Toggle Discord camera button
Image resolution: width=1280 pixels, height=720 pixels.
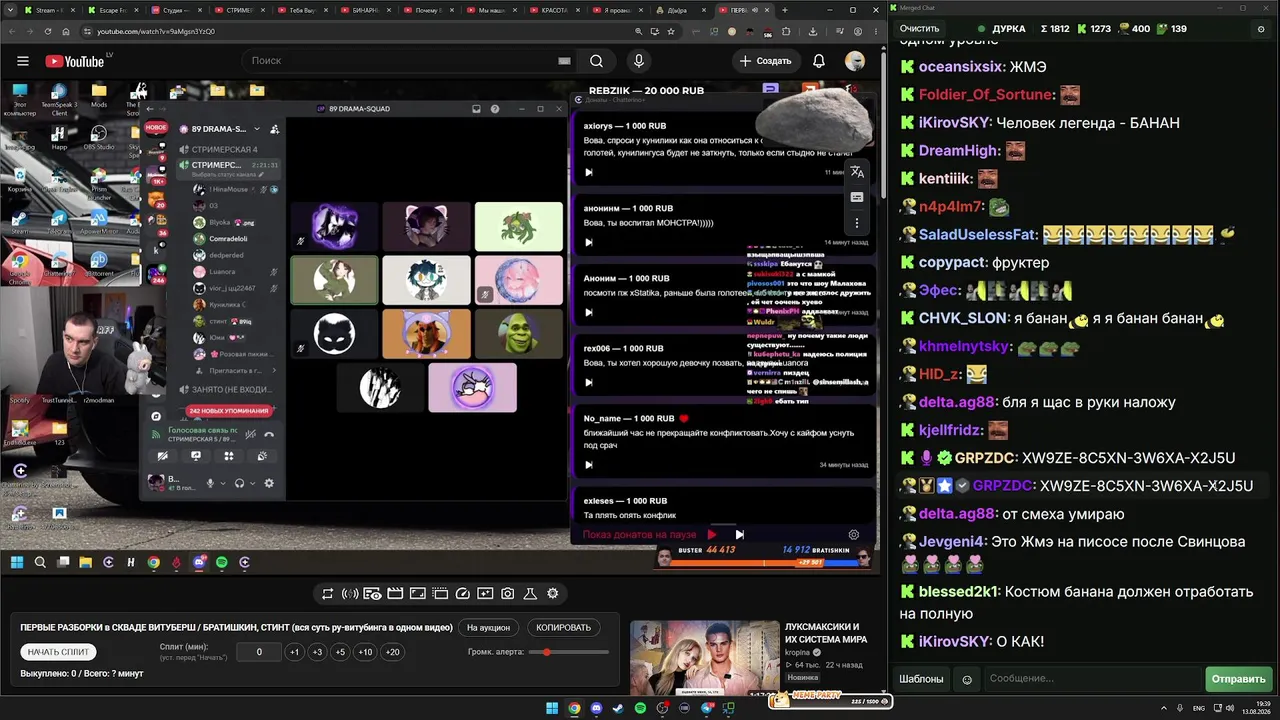point(163,456)
